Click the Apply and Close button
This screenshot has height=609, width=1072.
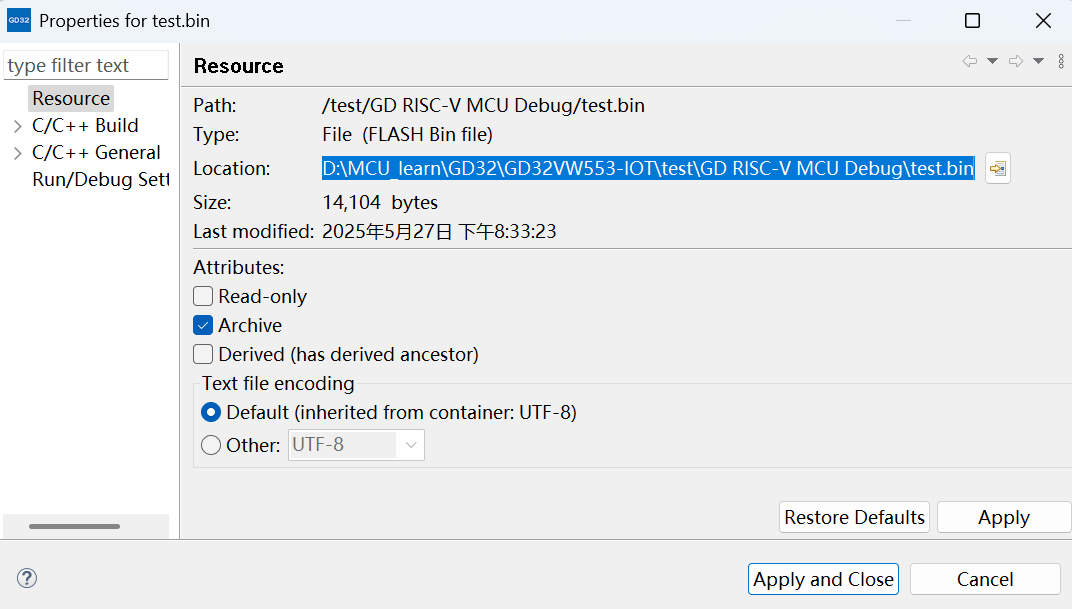coord(823,579)
